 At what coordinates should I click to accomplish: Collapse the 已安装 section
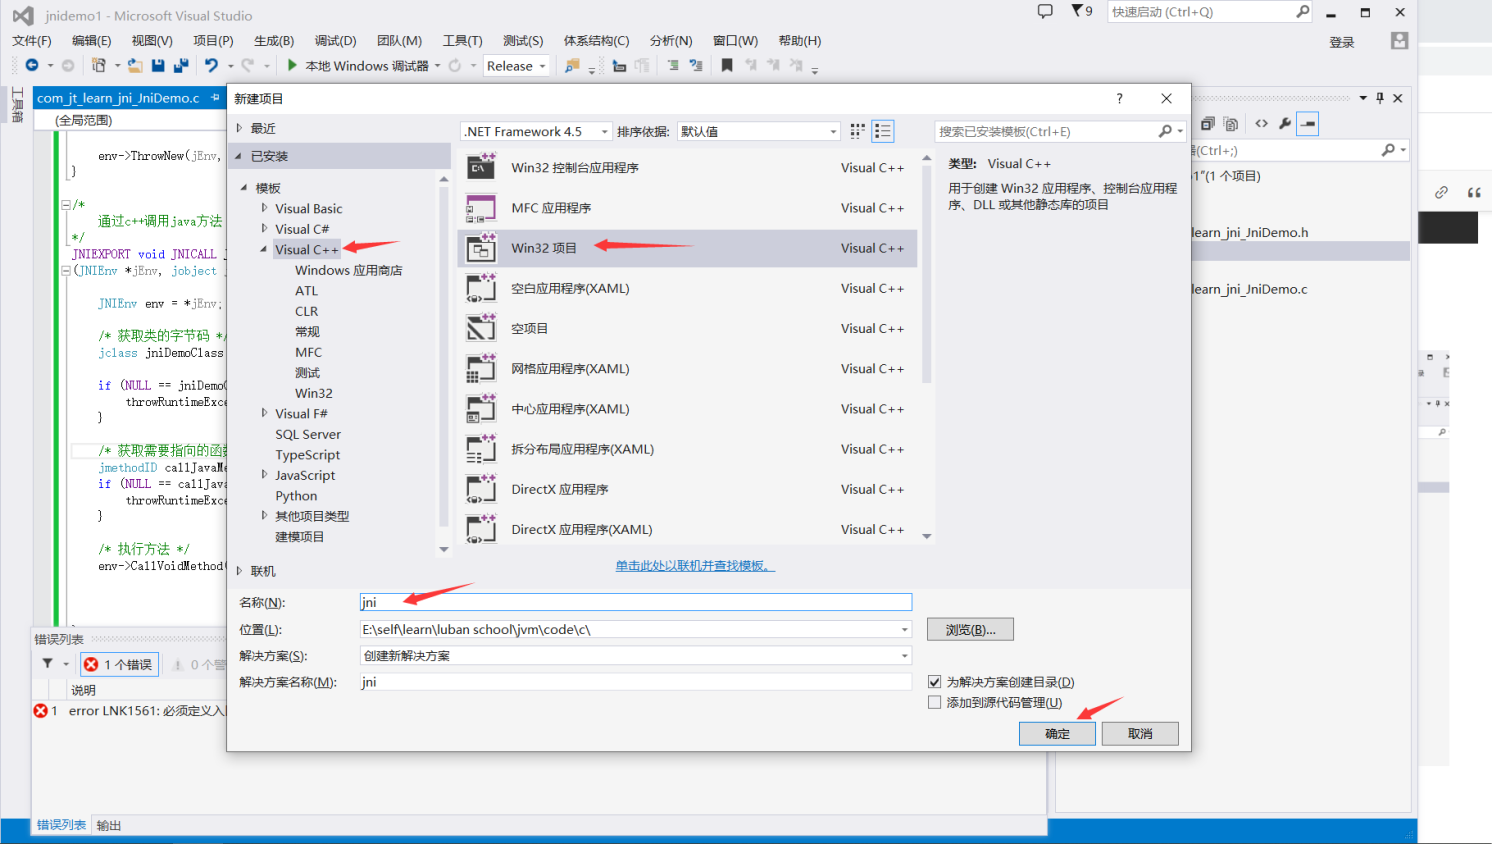[x=239, y=156]
